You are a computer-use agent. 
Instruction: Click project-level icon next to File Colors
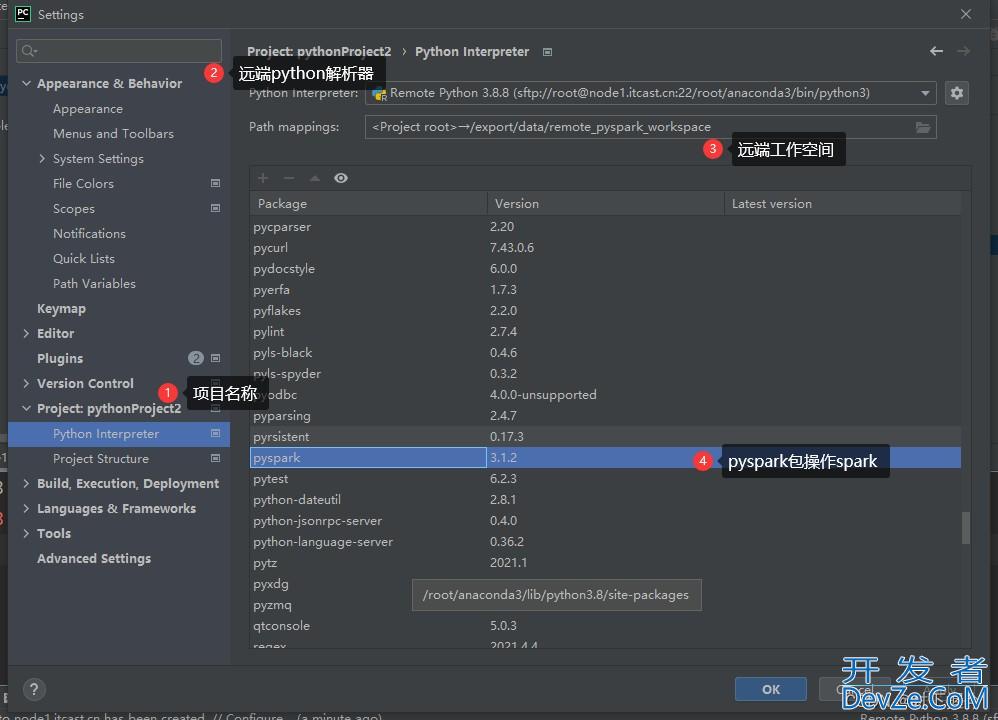coord(216,183)
